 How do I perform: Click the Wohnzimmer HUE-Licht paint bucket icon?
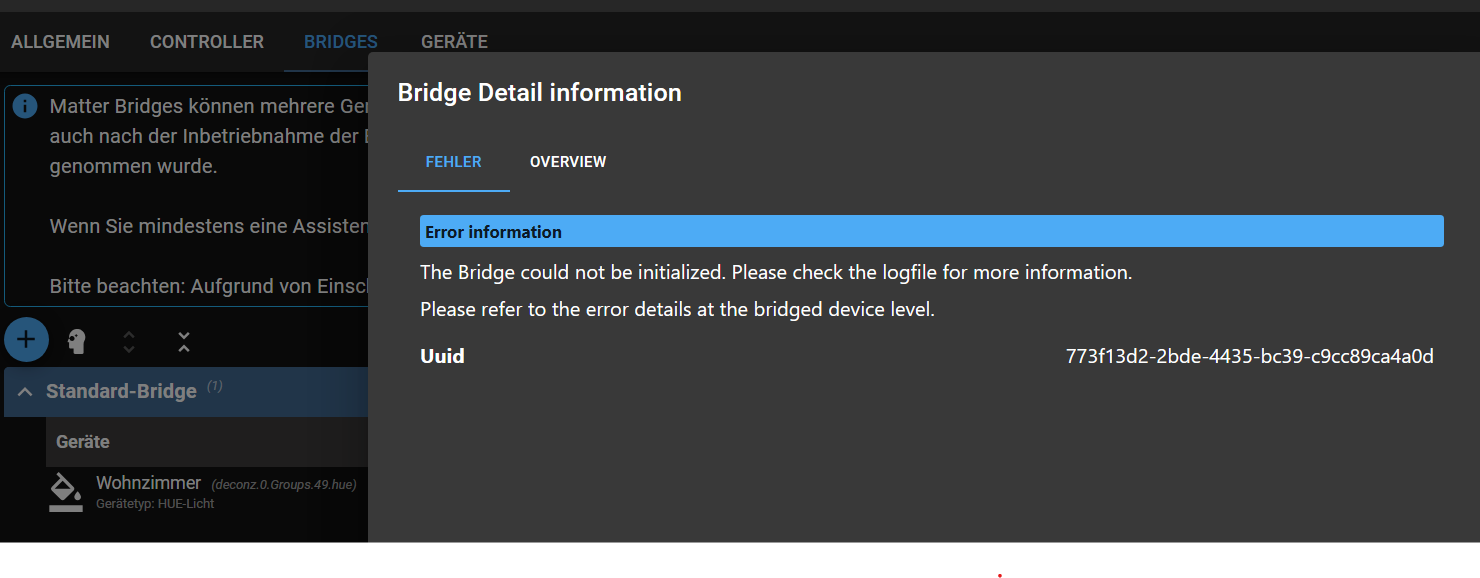coord(66,492)
